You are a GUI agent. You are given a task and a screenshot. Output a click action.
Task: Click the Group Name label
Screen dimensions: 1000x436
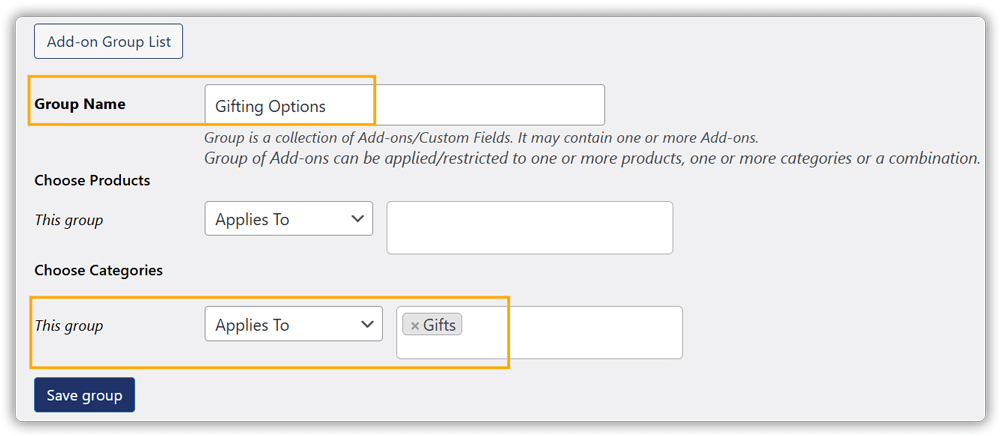80,104
